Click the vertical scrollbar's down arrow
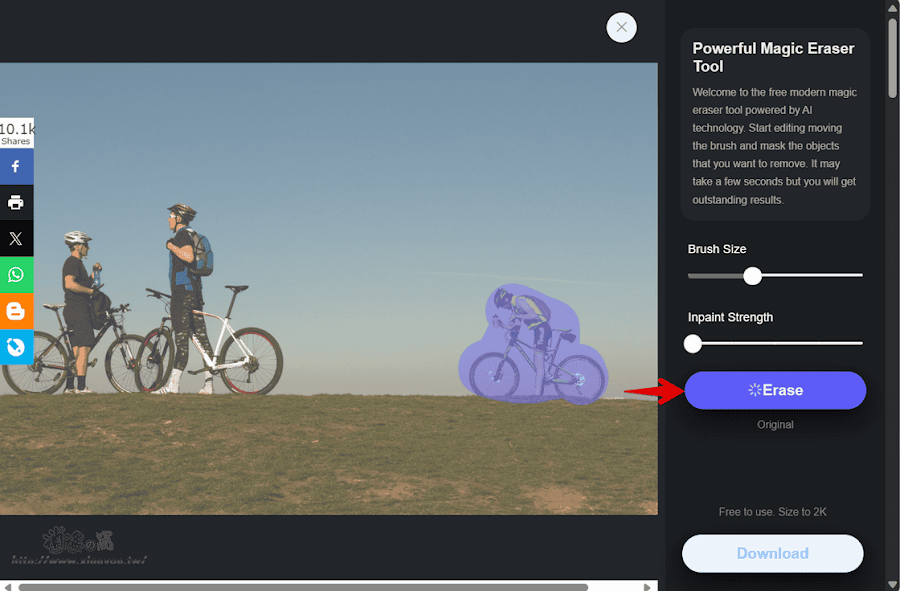The width and height of the screenshot is (900, 591). [892, 586]
